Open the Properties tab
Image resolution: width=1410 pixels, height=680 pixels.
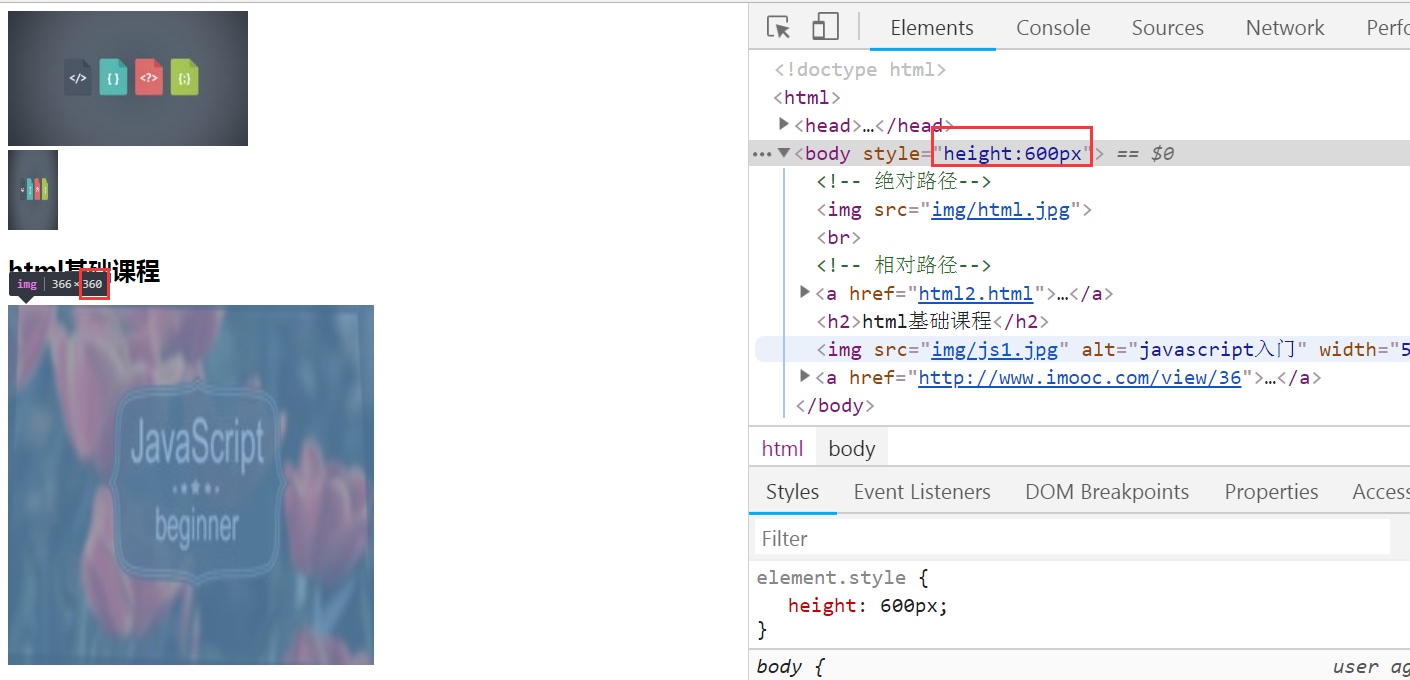click(1271, 492)
